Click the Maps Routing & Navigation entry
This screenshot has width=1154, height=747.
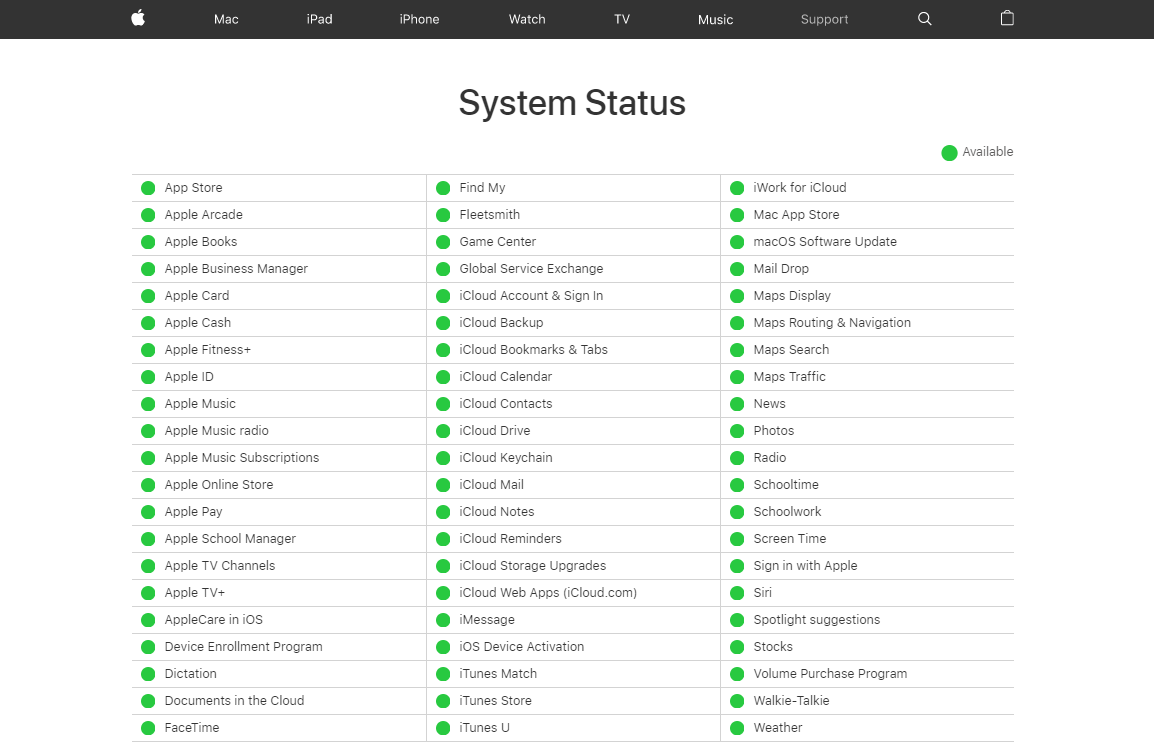(832, 322)
